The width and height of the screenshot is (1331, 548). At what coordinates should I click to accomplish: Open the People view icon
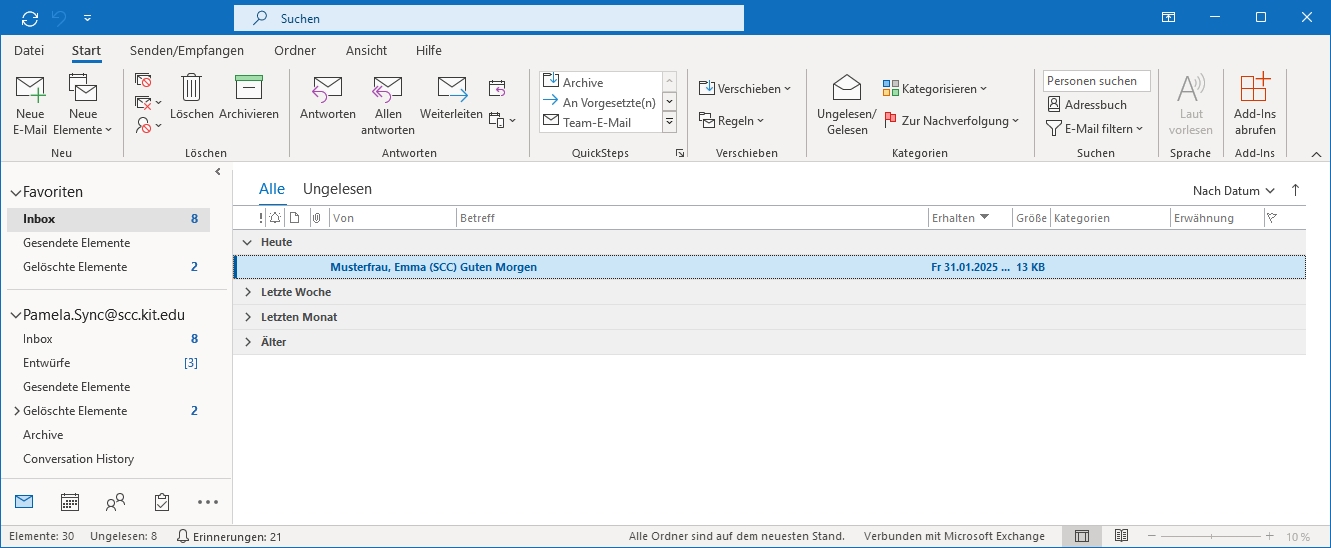(x=116, y=502)
